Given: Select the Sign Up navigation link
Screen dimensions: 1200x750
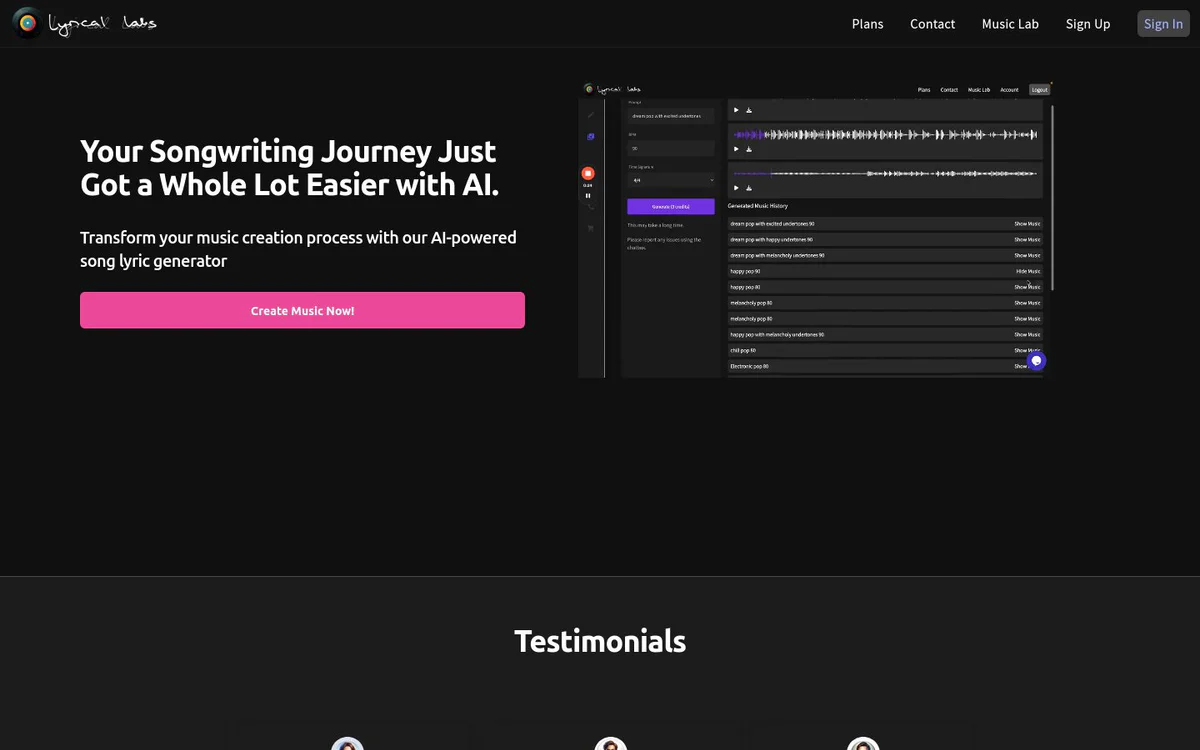Looking at the screenshot, I should pyautogui.click(x=1088, y=24).
